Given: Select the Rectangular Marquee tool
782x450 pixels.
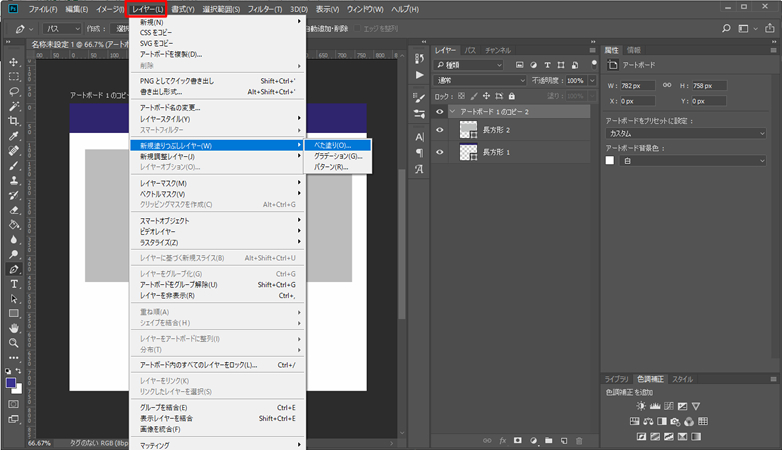Looking at the screenshot, I should pyautogui.click(x=14, y=77).
